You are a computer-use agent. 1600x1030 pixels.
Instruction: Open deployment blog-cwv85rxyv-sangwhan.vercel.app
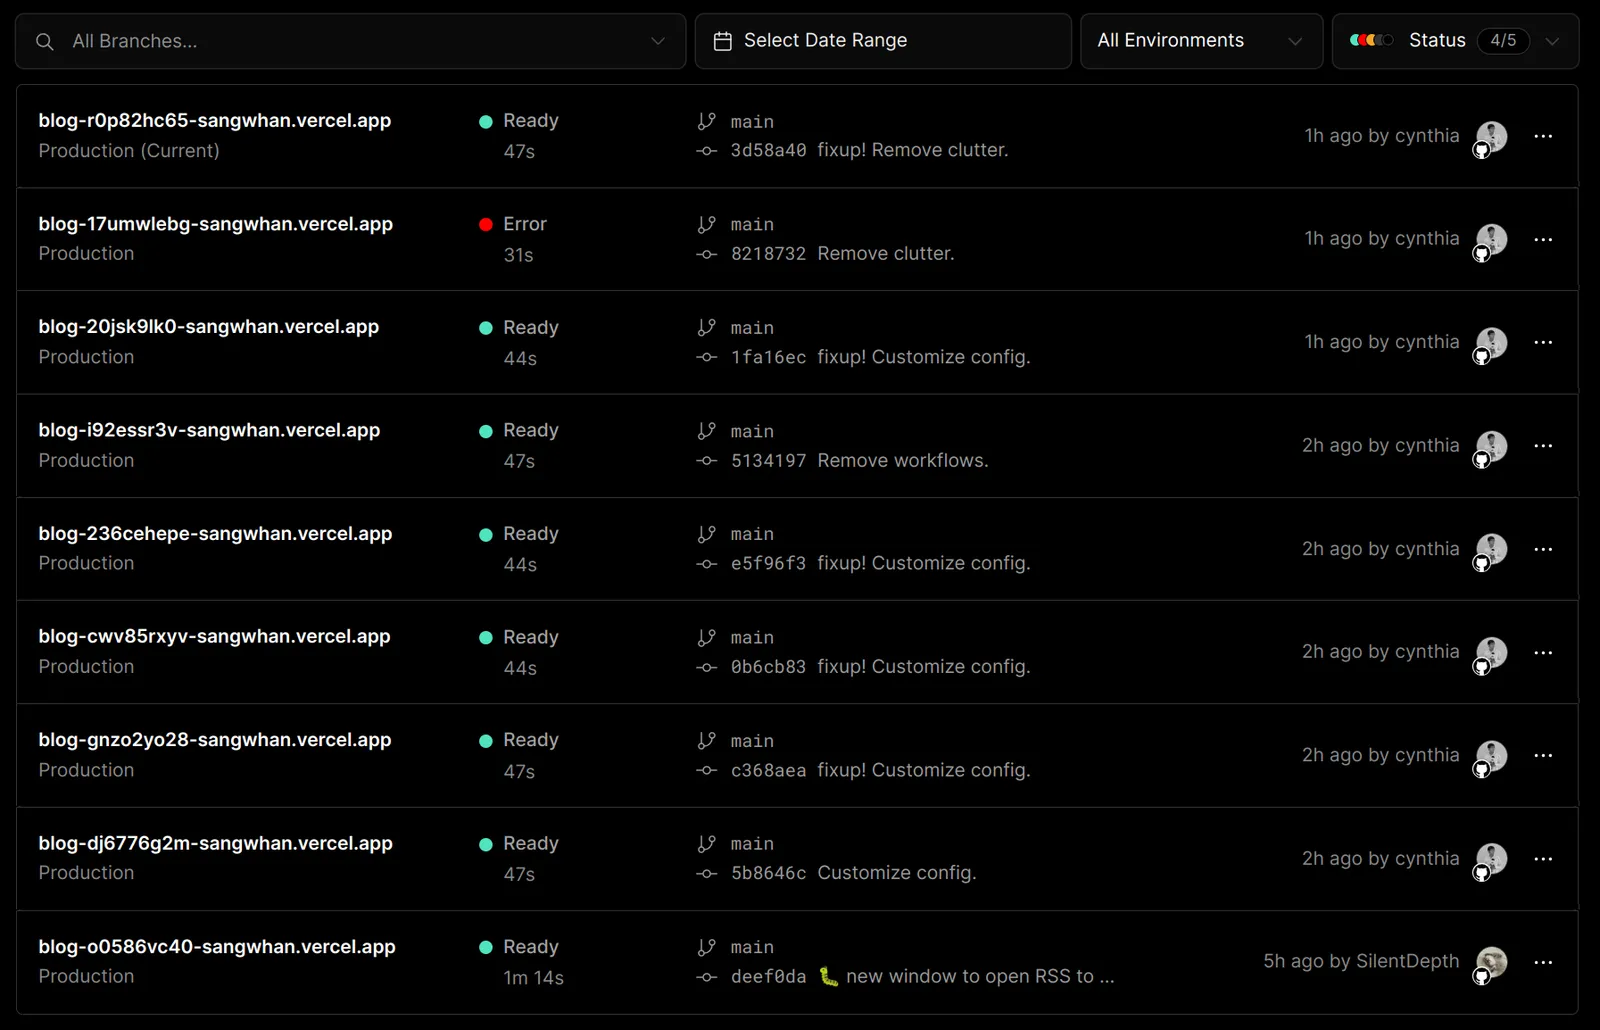[214, 637]
